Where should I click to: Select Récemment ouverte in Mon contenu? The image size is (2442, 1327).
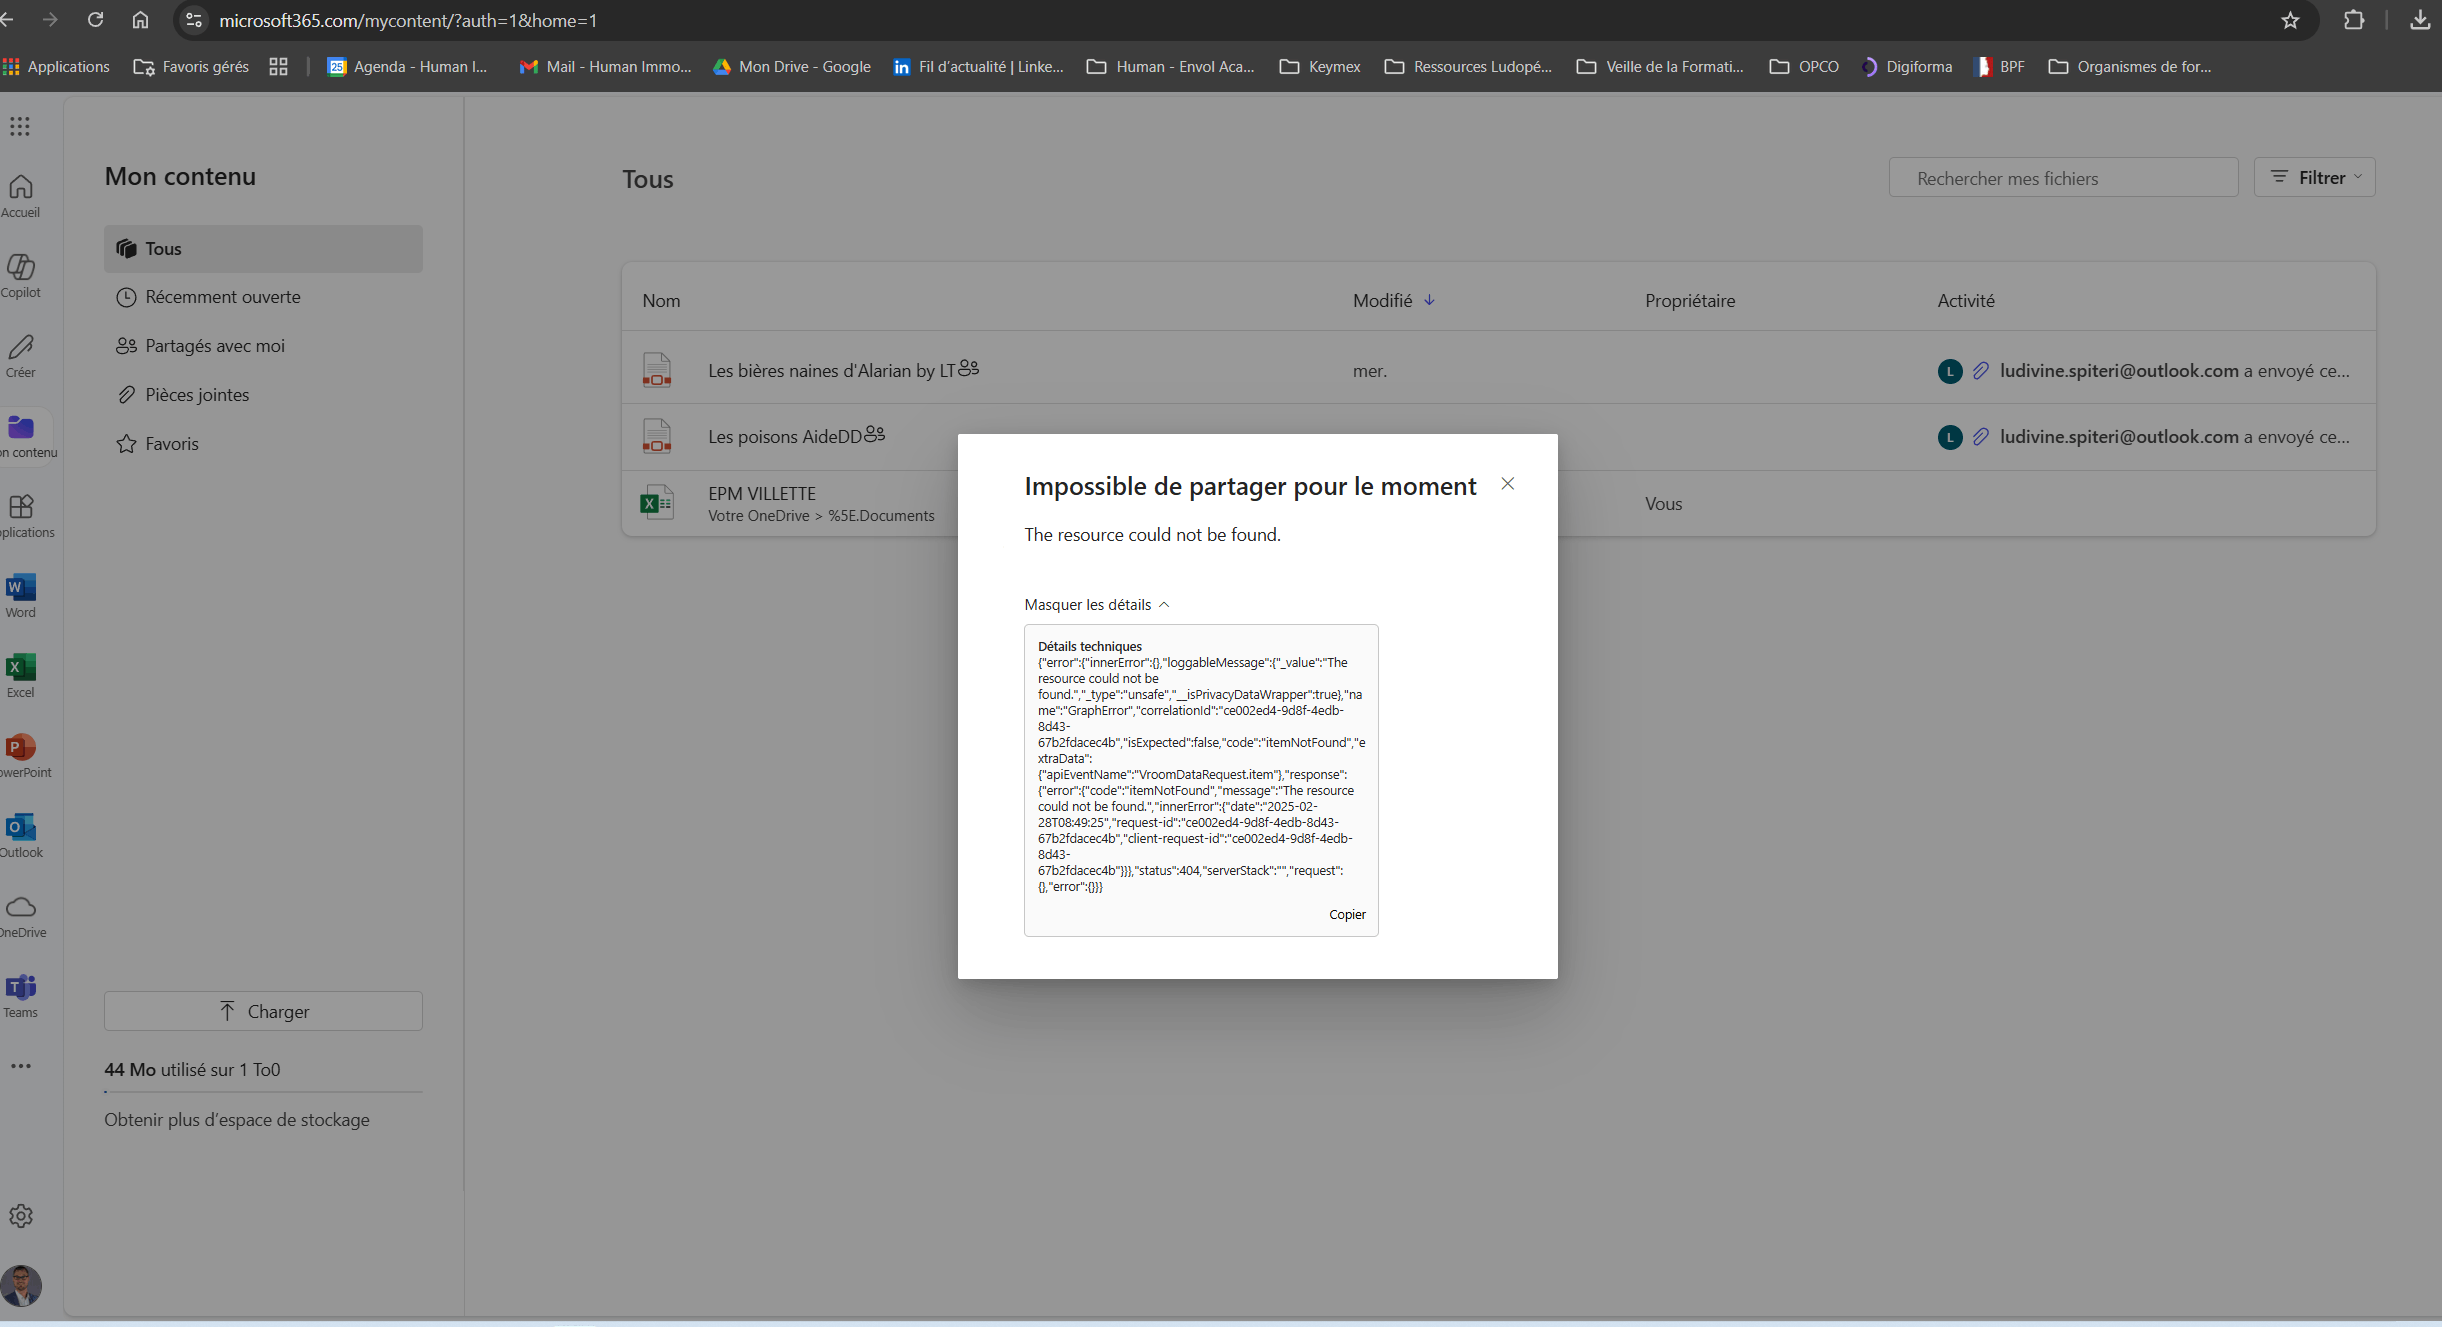222,297
